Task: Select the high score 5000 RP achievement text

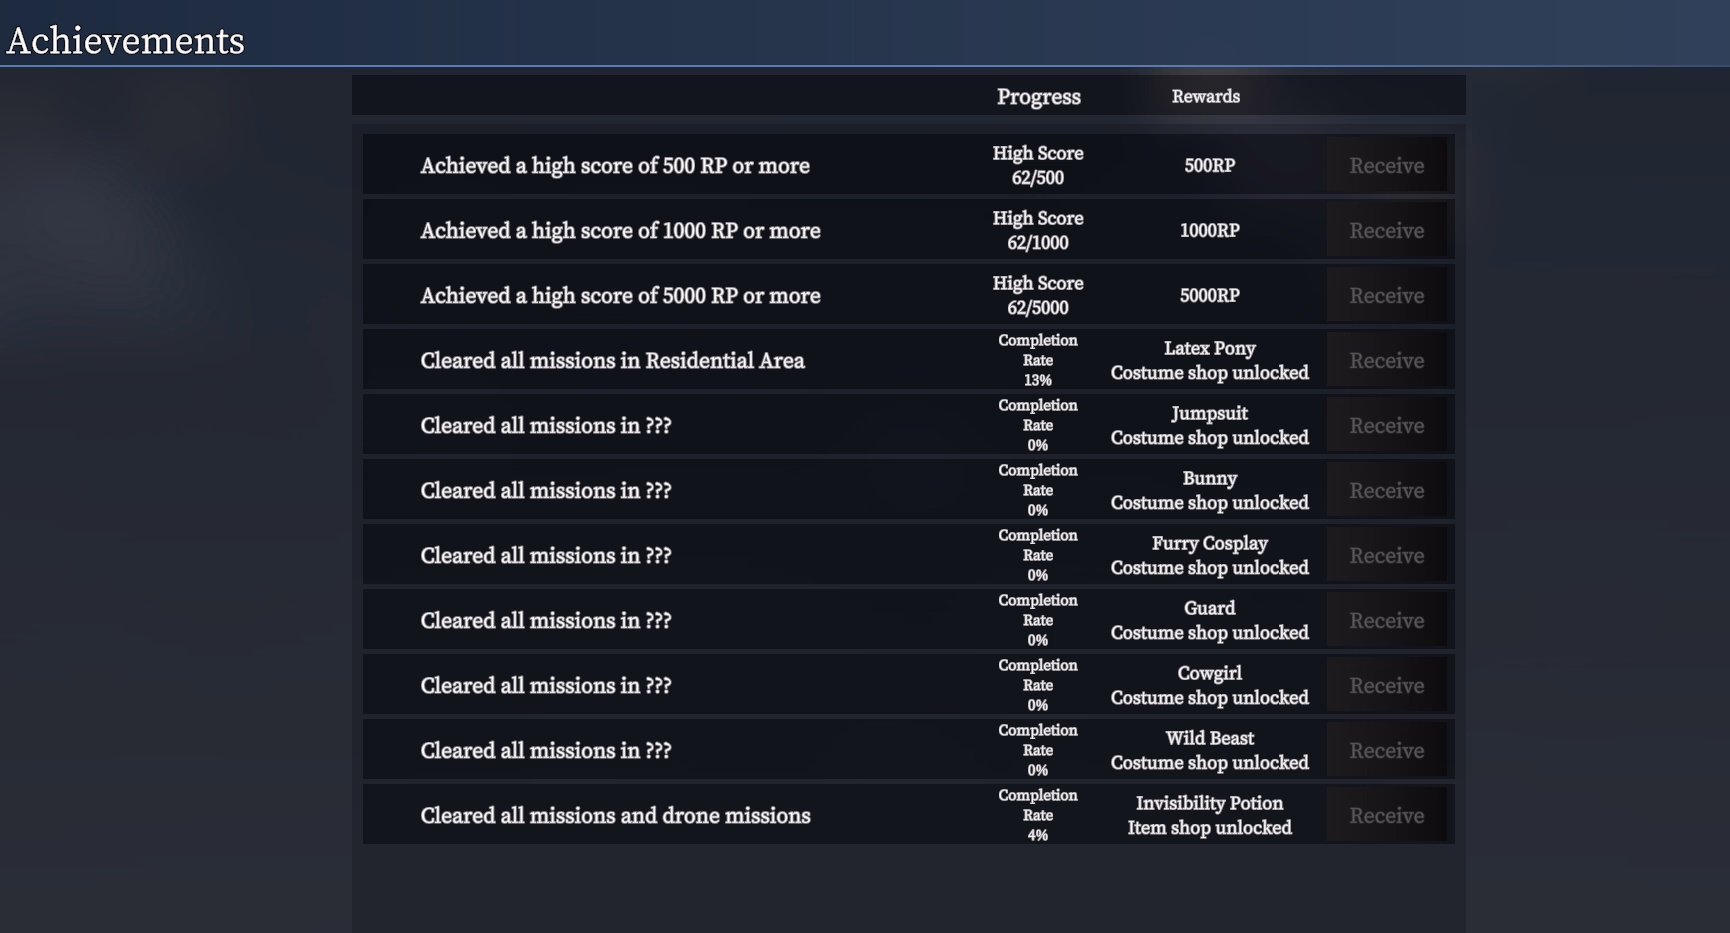Action: pyautogui.click(x=620, y=296)
